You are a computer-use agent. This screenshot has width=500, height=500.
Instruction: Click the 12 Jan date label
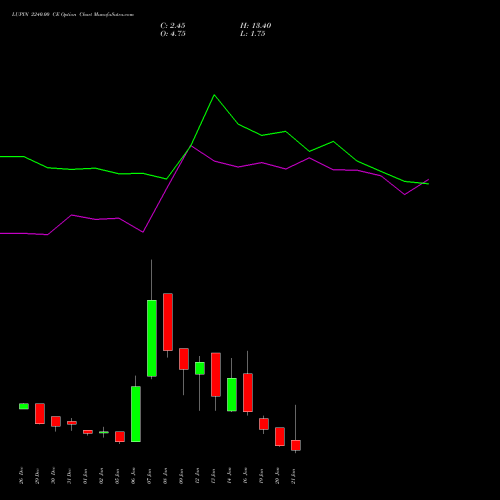[198, 476]
